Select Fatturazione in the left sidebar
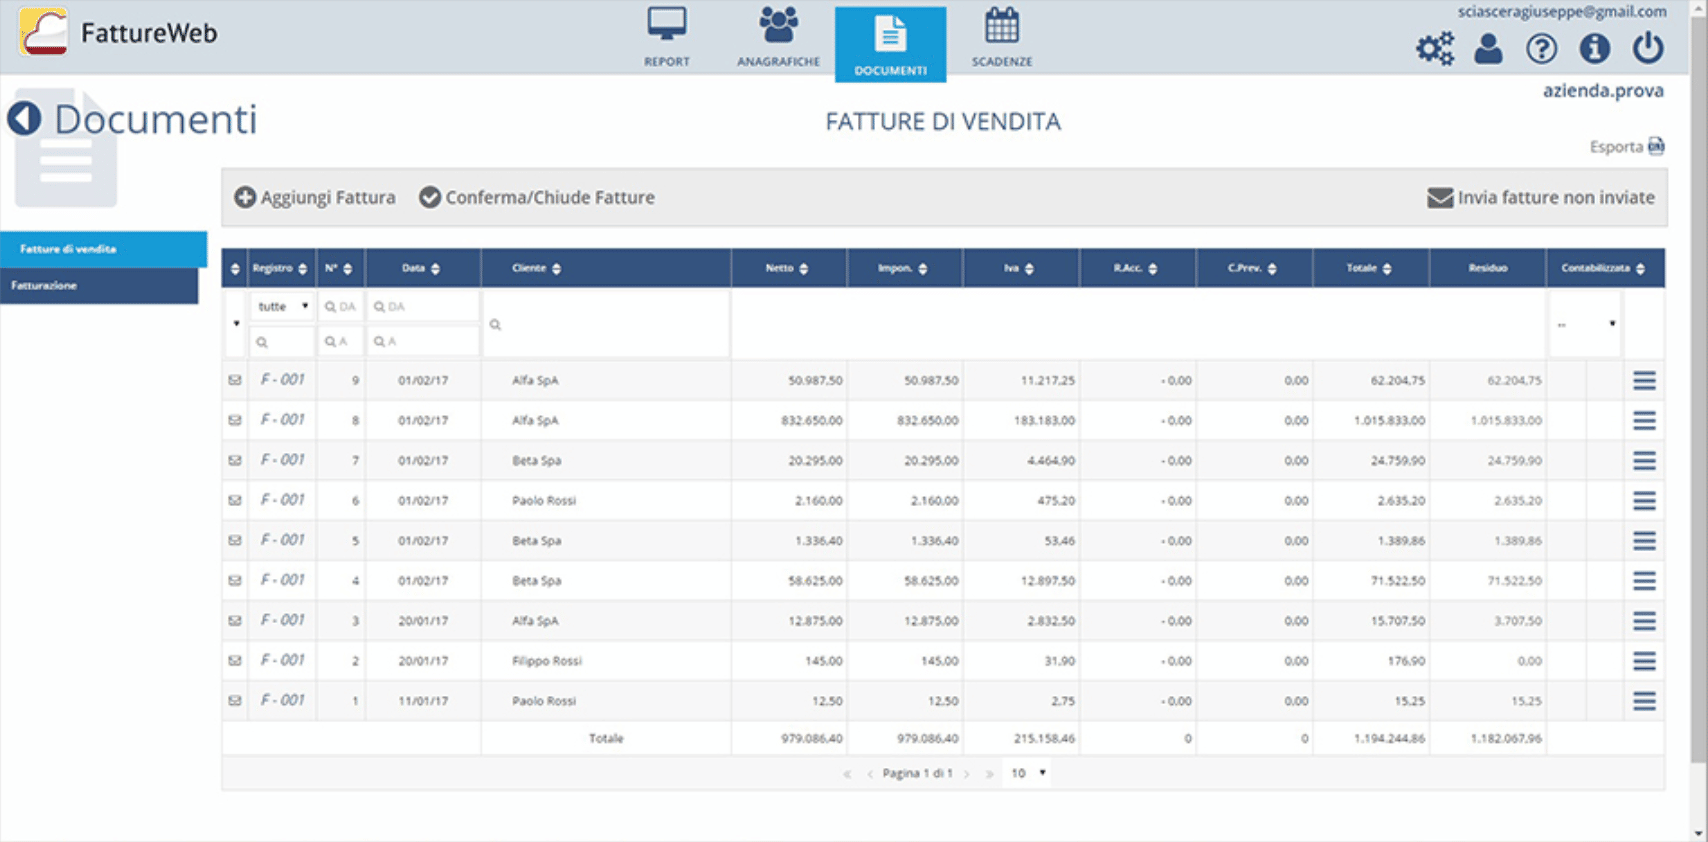This screenshot has height=842, width=1708. point(99,286)
